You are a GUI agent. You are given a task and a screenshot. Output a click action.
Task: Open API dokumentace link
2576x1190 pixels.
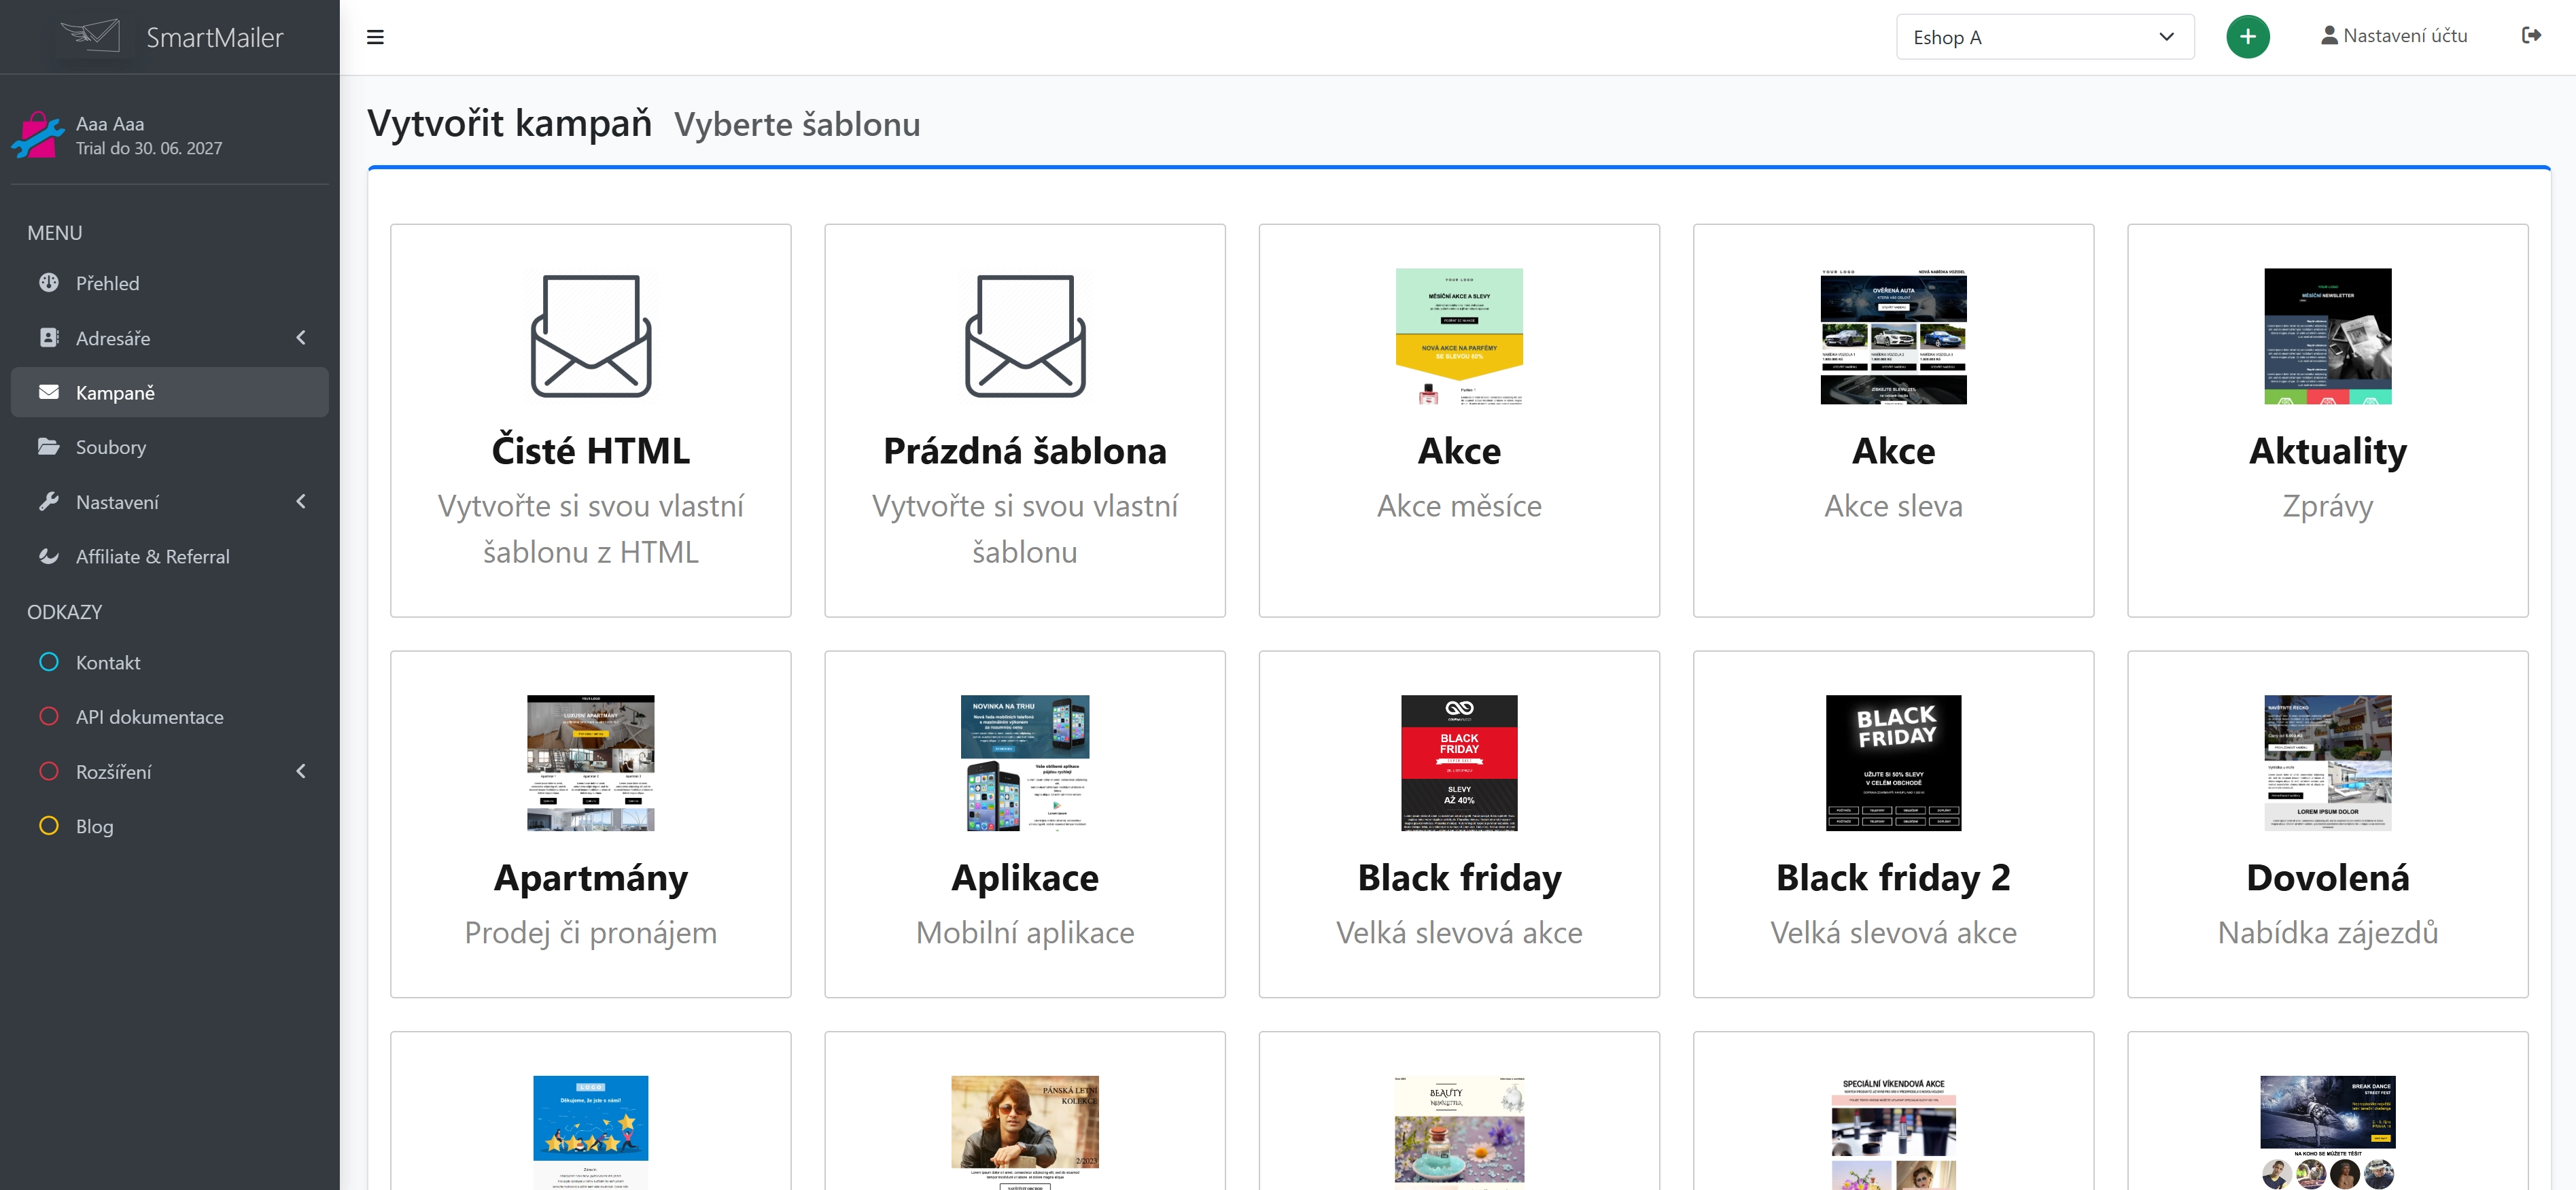[x=149, y=717]
